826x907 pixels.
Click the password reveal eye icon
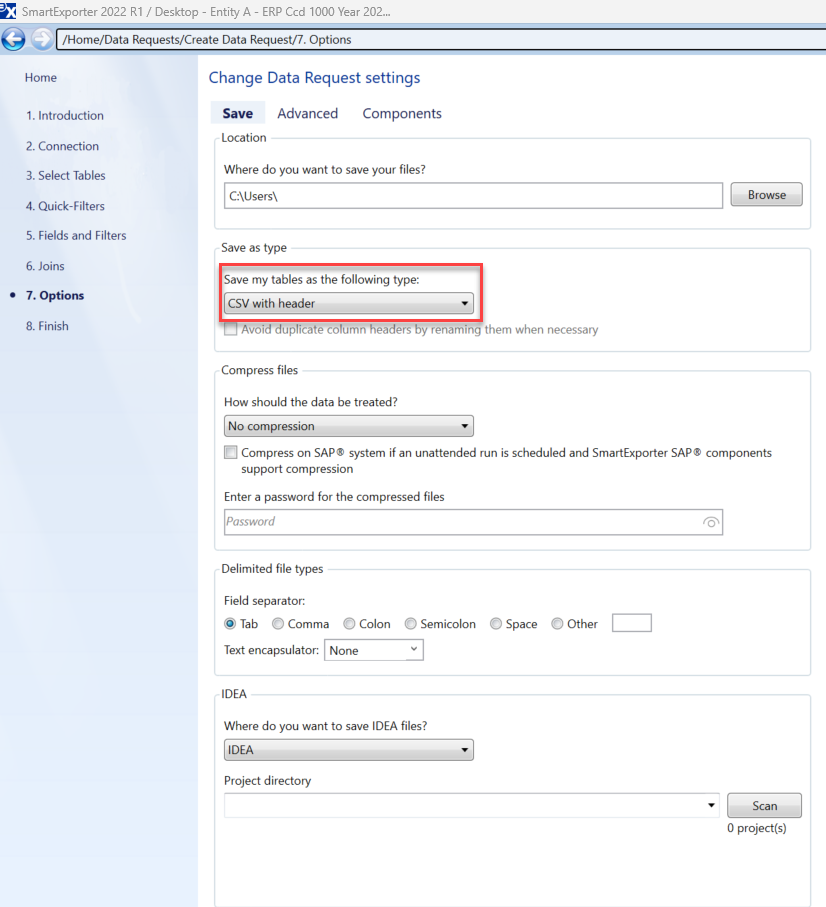(x=711, y=522)
